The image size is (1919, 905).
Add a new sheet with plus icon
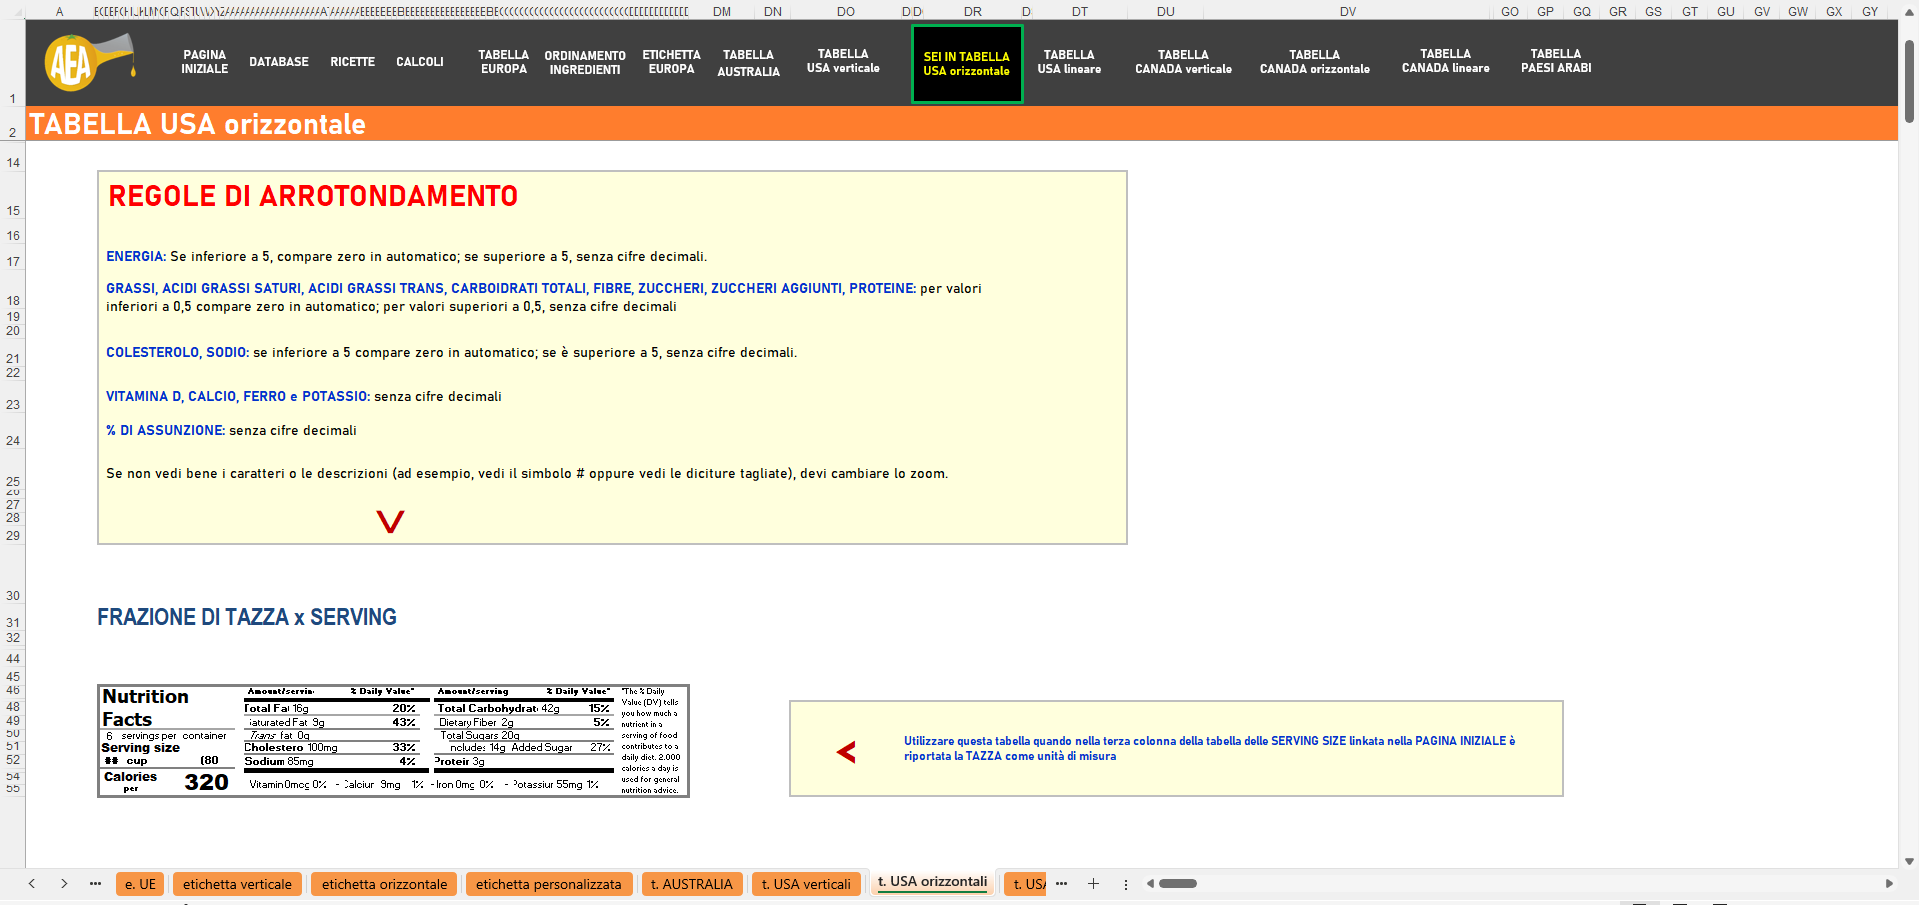click(1093, 883)
